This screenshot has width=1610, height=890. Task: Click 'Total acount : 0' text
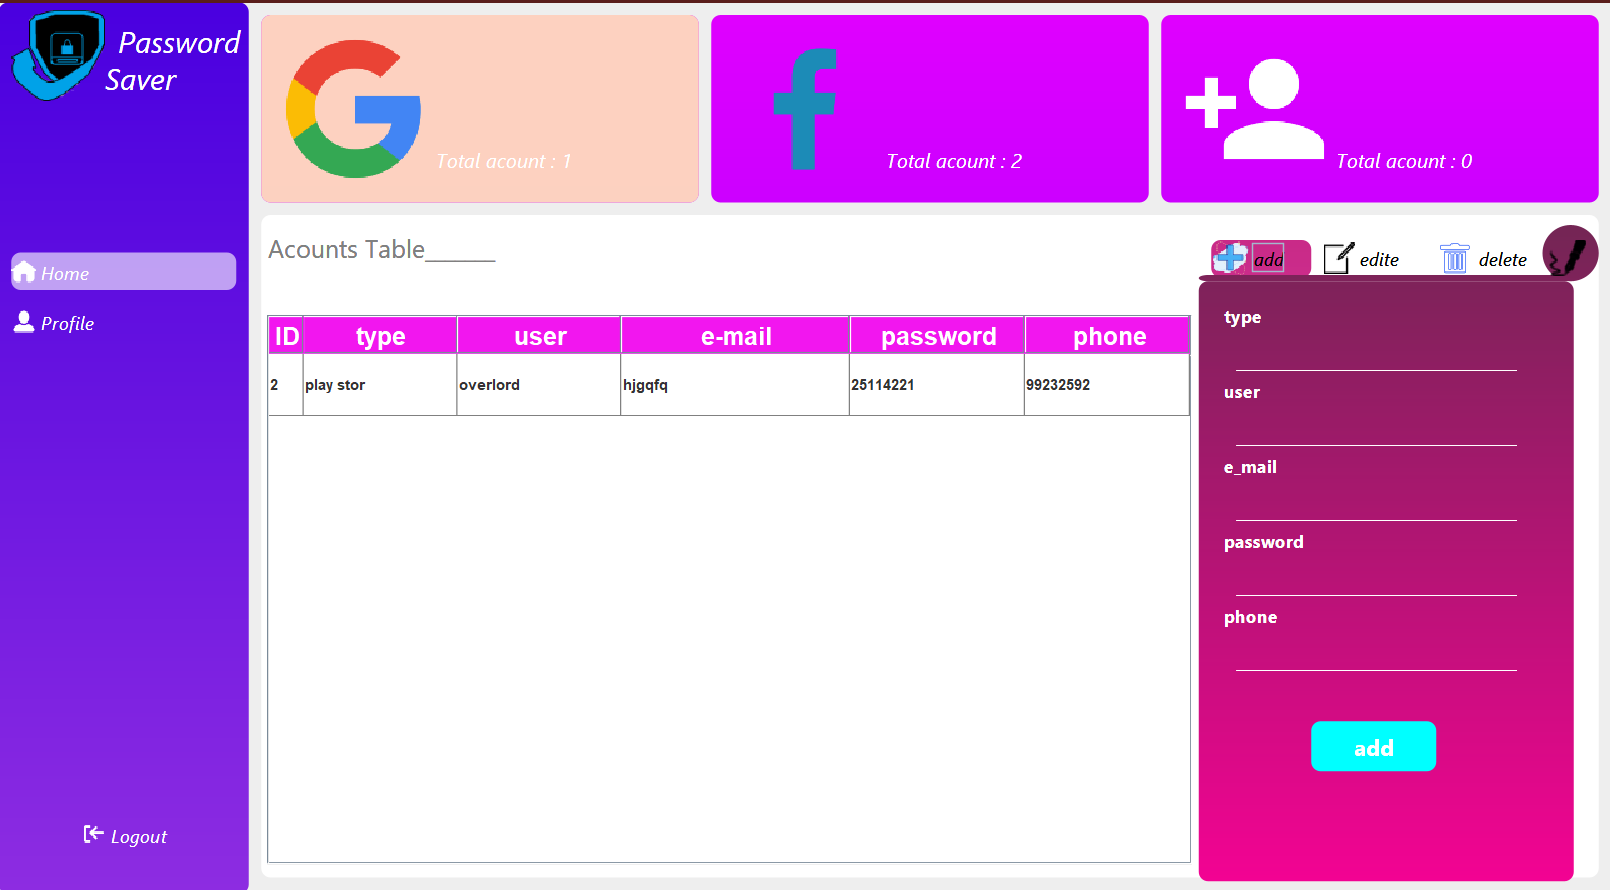(1404, 161)
